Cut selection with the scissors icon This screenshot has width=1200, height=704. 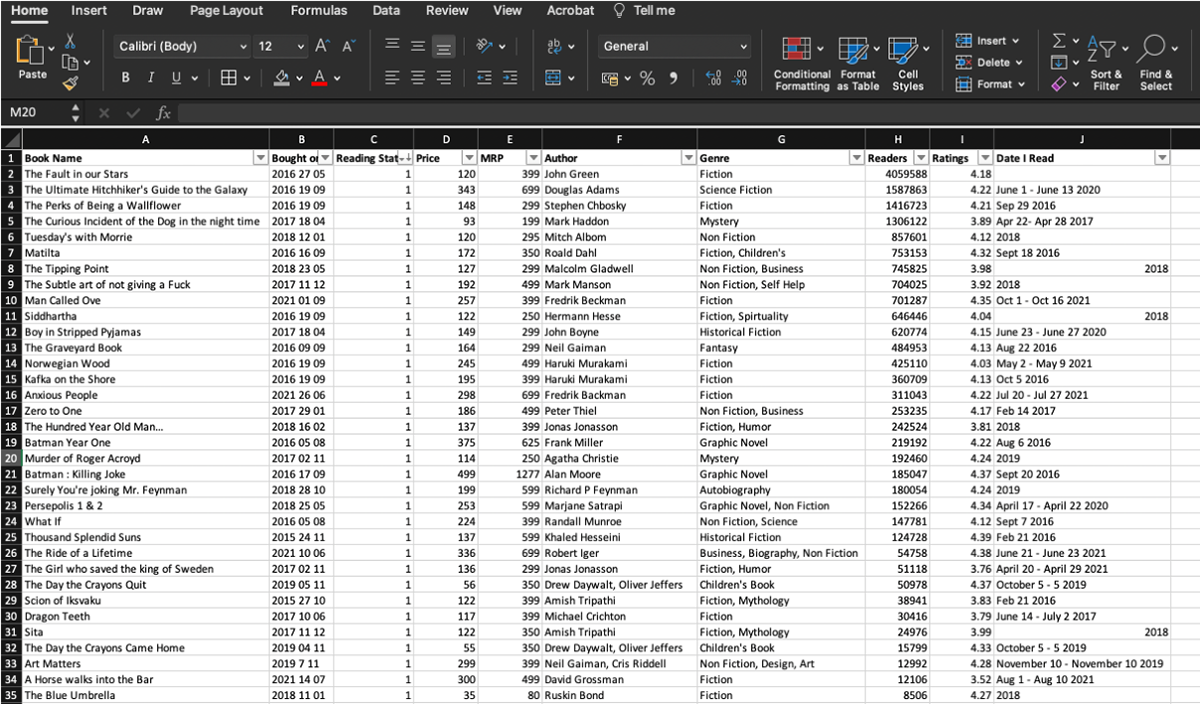pos(71,42)
